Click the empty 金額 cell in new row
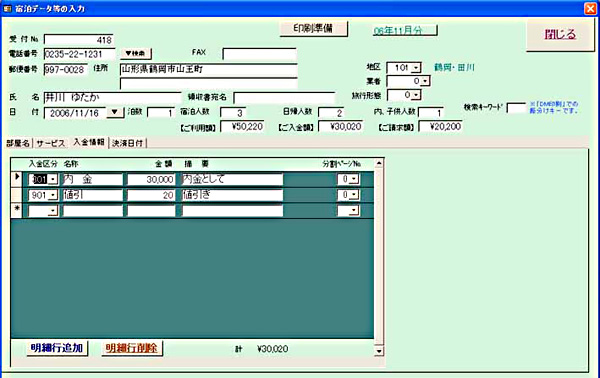Image resolution: width=600 pixels, height=378 pixels. [151, 210]
